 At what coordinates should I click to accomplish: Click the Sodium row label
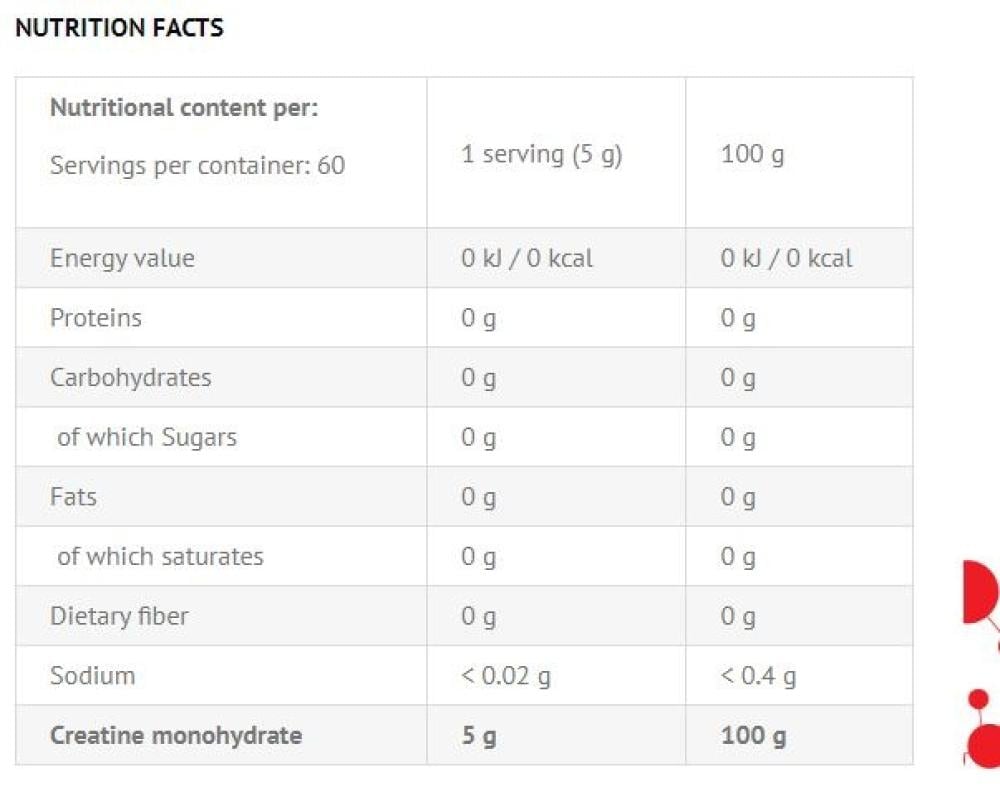[92, 676]
